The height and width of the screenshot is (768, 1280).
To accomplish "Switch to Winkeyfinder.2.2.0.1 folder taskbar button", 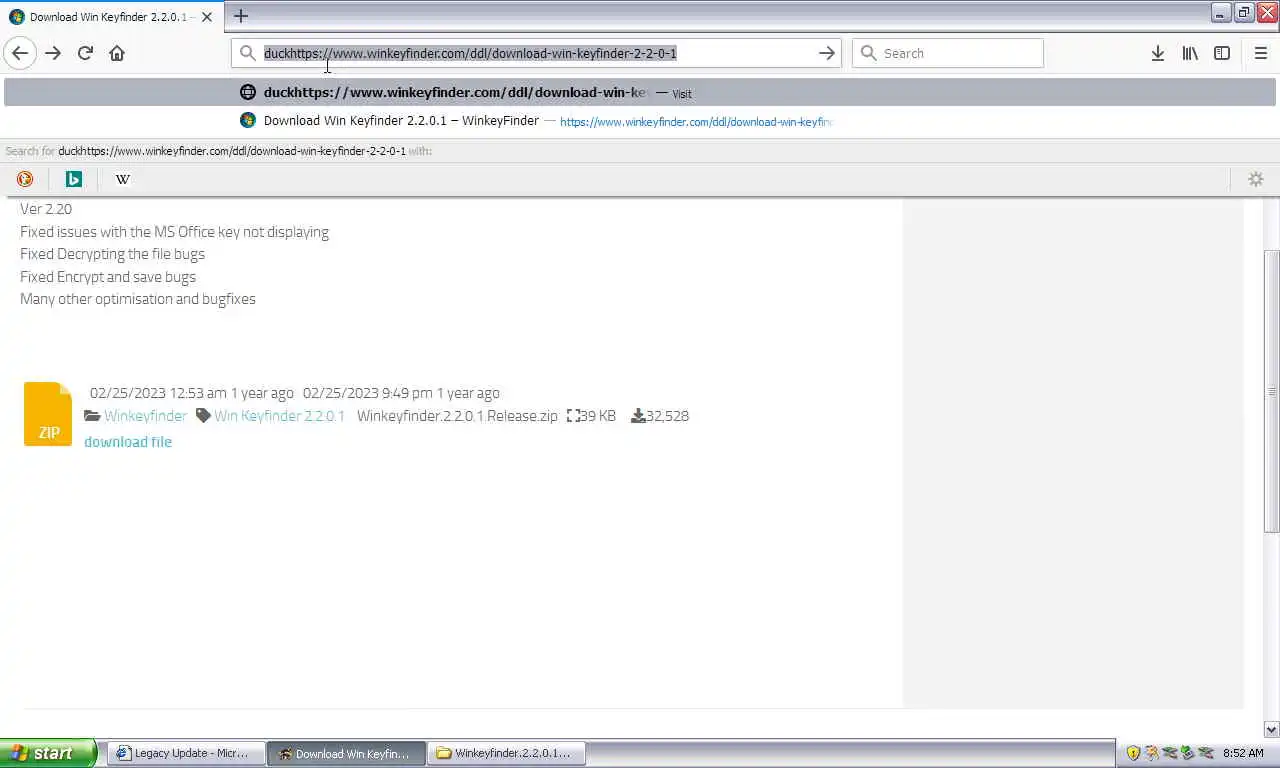I will tap(507, 753).
